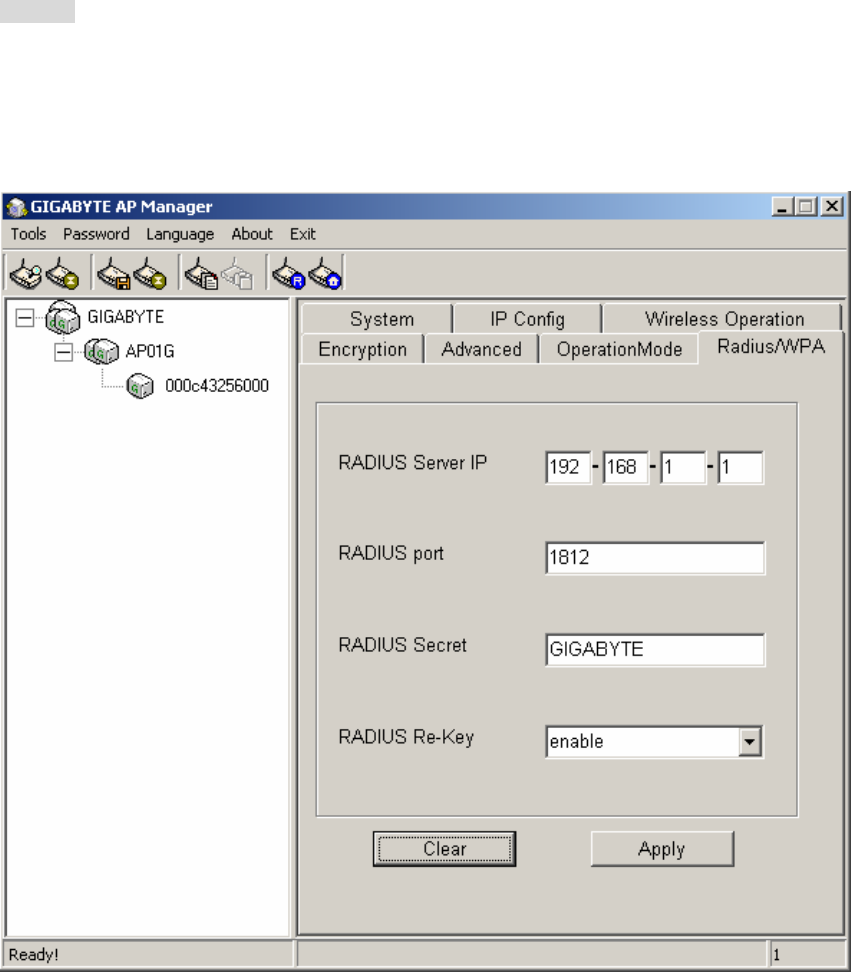Click the third RADIUS Server IP octet field
The image size is (851, 972).
coord(683,467)
